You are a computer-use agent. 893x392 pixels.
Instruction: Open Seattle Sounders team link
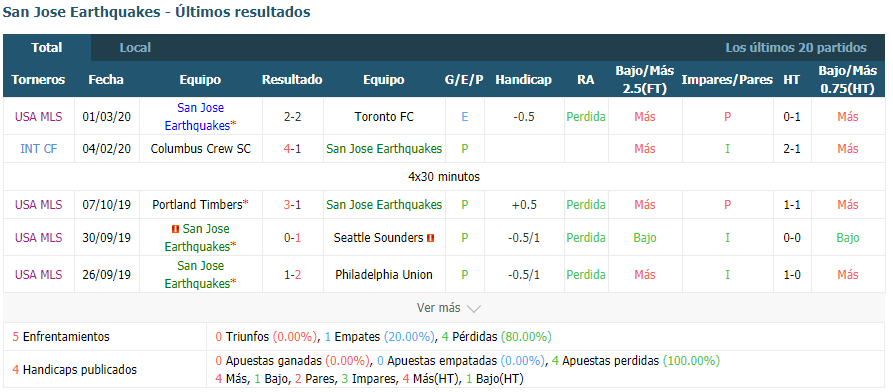pos(378,238)
